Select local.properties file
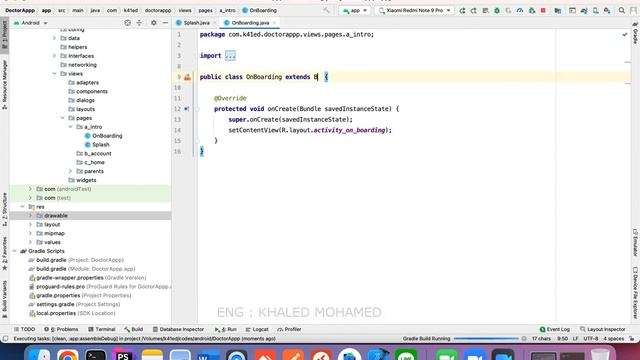This screenshot has height=360, width=640. coord(72,313)
